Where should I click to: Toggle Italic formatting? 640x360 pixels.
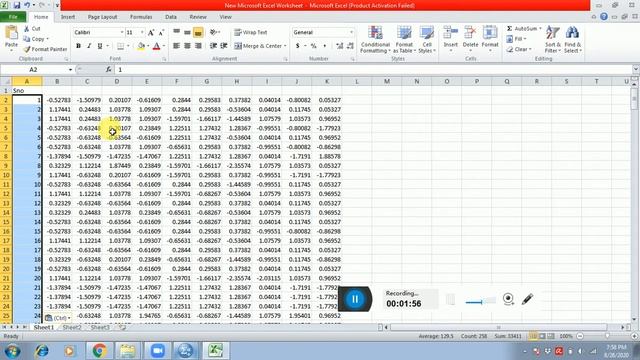(x=89, y=46)
